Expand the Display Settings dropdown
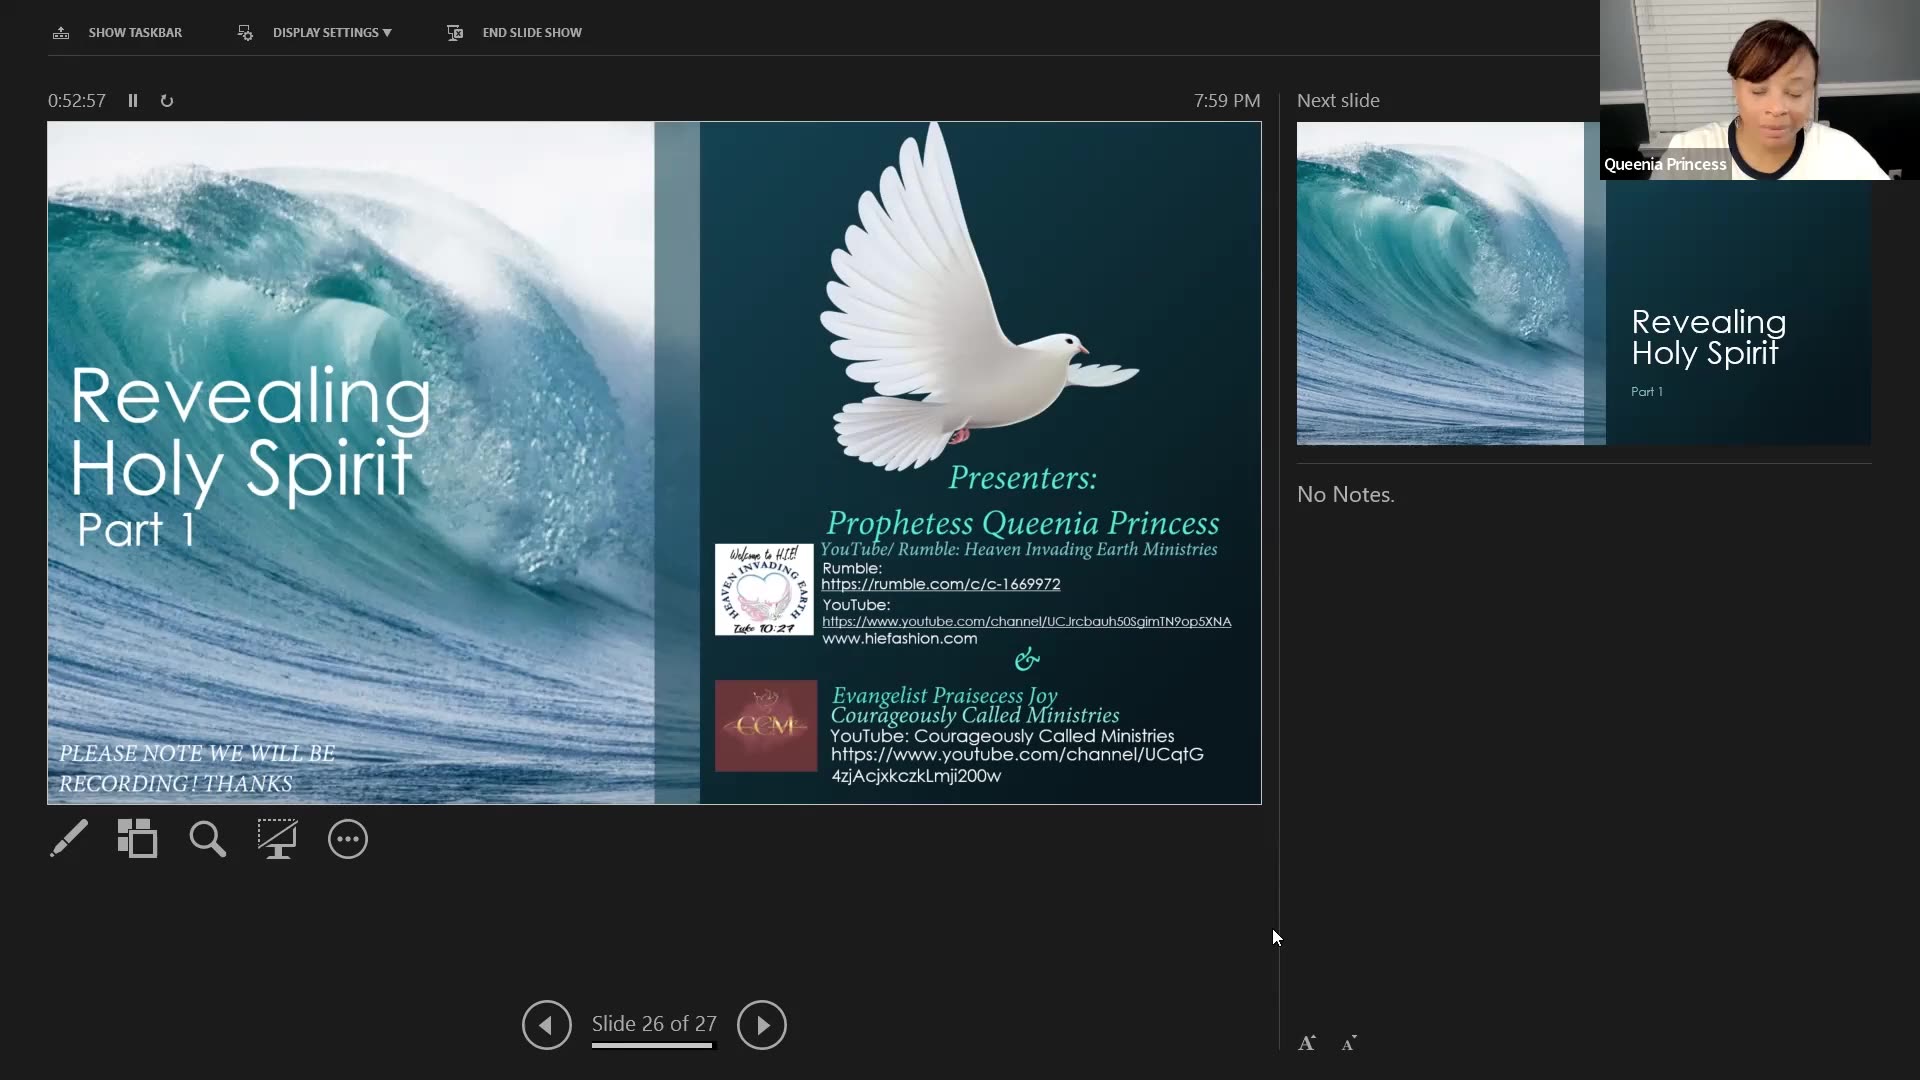Image resolution: width=1920 pixels, height=1080 pixels. pos(331,33)
